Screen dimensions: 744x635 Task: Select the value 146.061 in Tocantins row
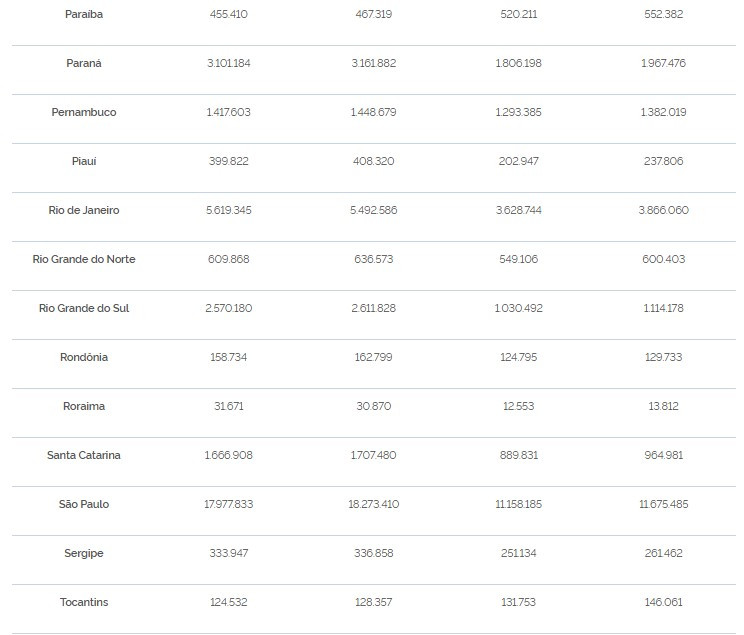[664, 602]
